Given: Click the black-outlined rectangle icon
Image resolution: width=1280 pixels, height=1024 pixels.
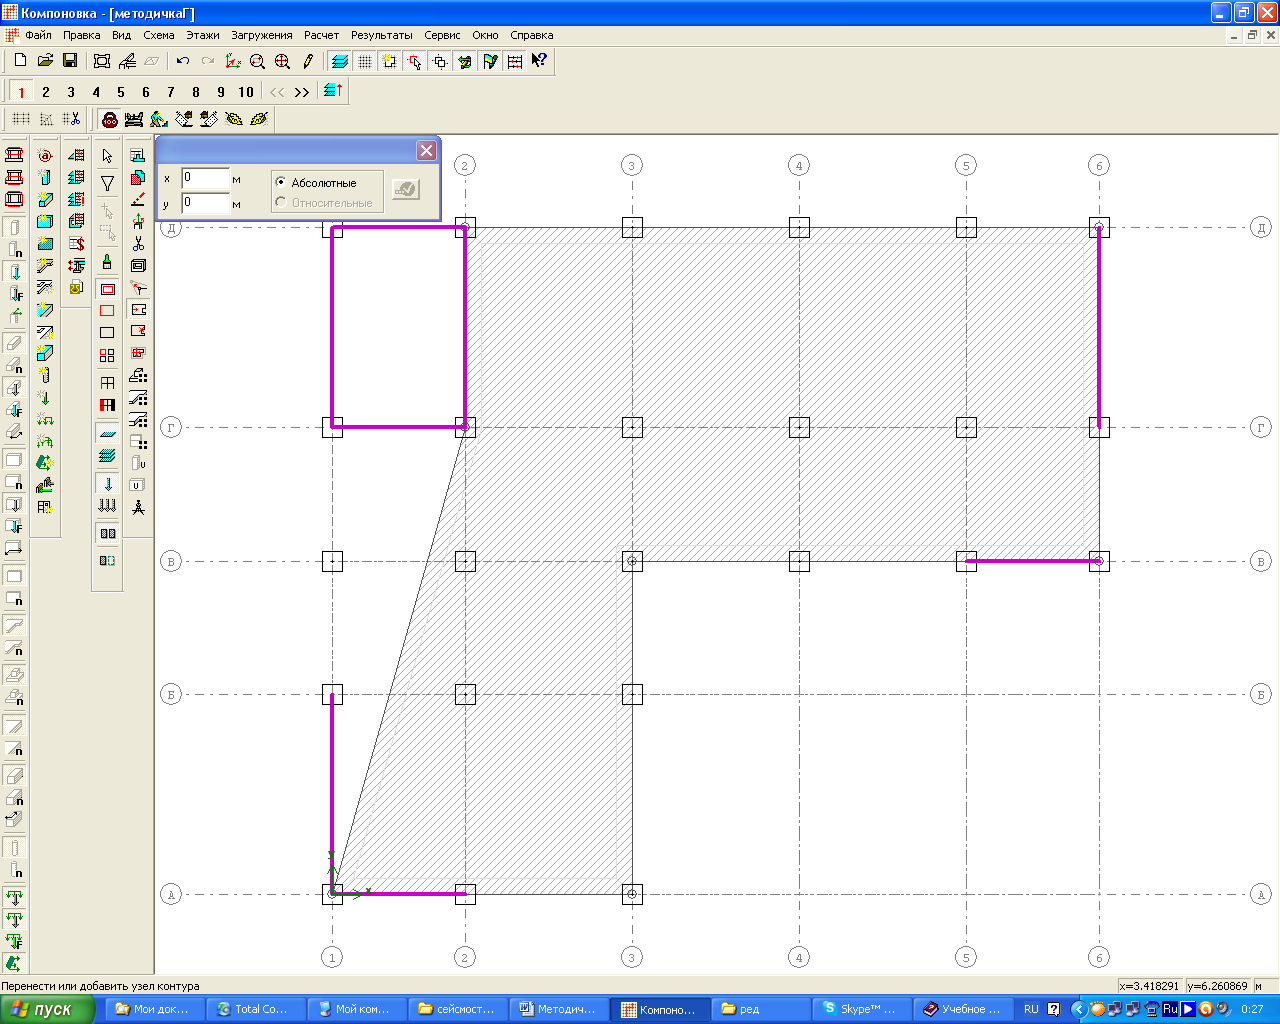Looking at the screenshot, I should pyautogui.click(x=107, y=333).
